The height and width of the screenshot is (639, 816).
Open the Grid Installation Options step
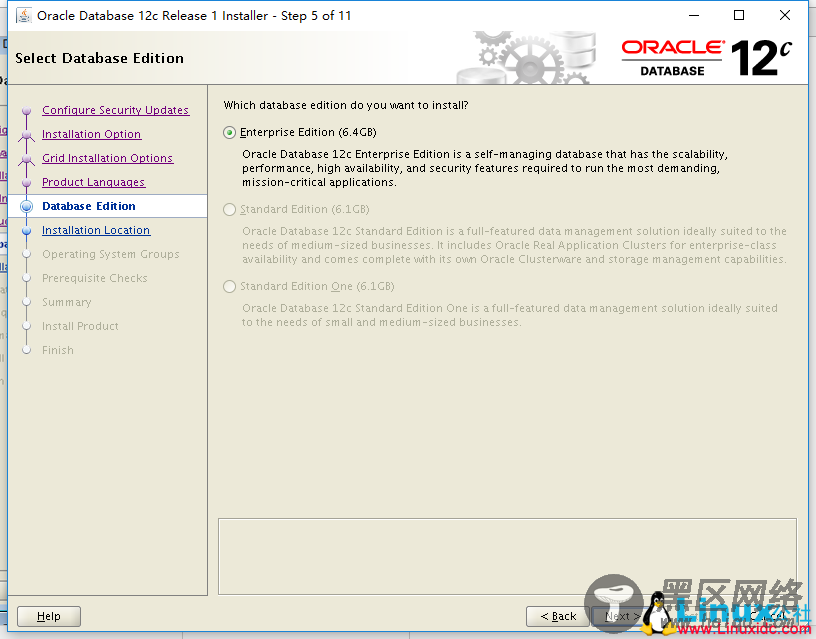pyautogui.click(x=107, y=158)
